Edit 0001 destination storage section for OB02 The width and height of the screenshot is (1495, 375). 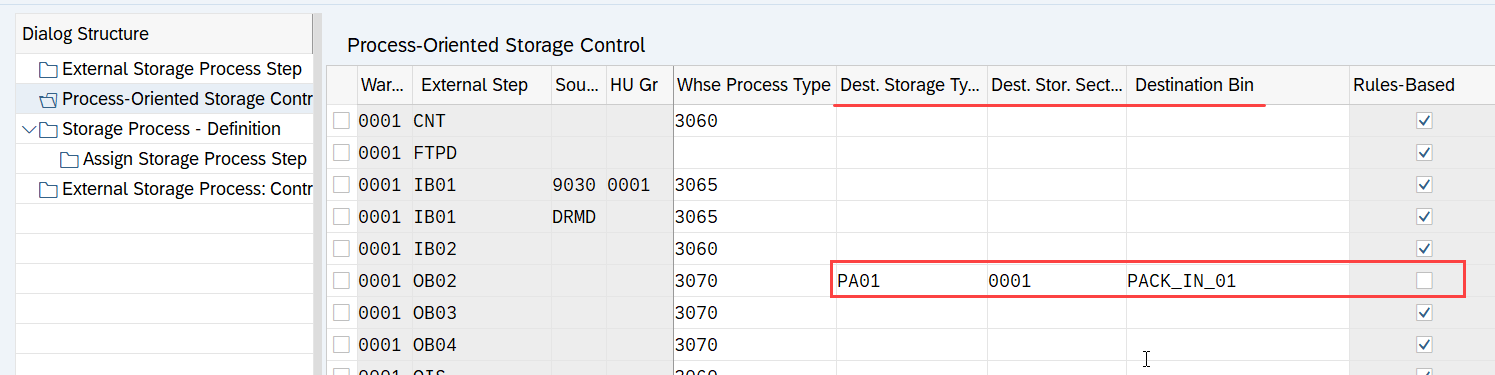(1057, 281)
